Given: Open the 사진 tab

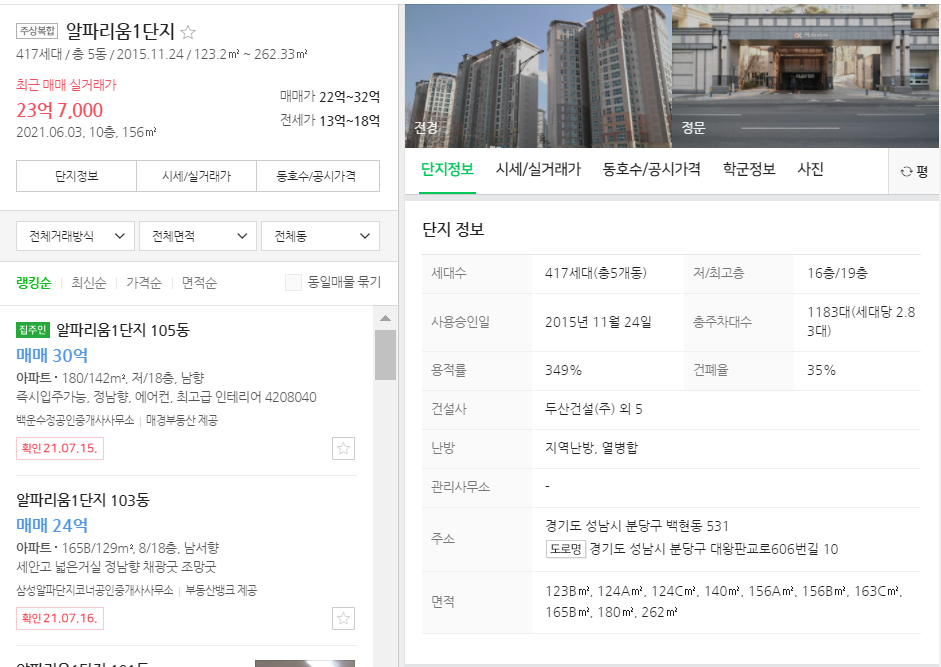Looking at the screenshot, I should click(810, 170).
